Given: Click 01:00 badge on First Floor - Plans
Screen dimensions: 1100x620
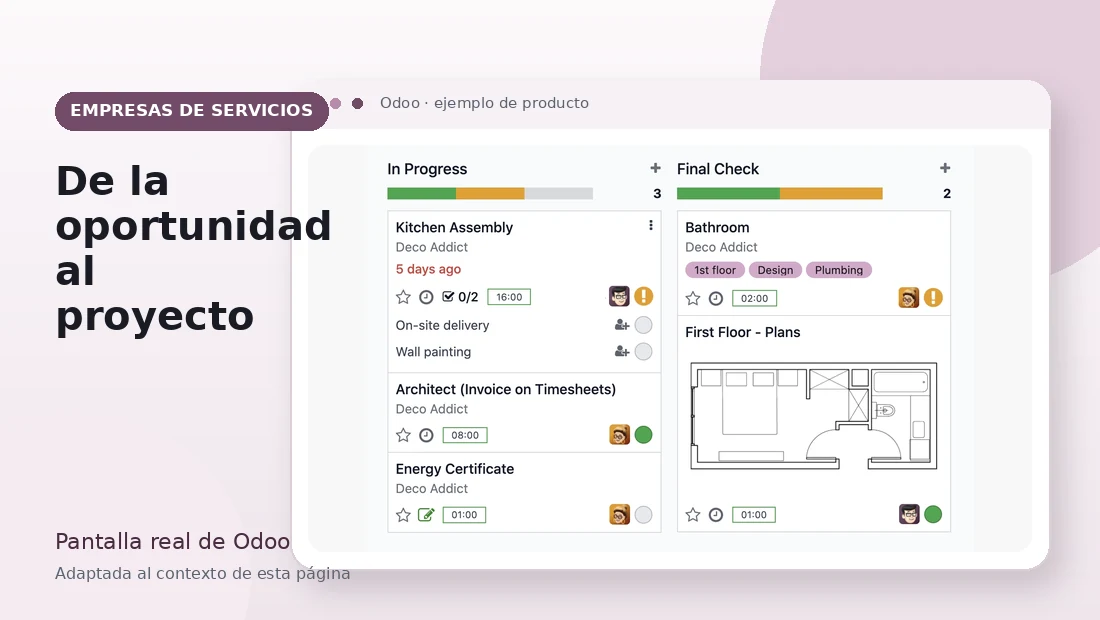Looking at the screenshot, I should [753, 515].
